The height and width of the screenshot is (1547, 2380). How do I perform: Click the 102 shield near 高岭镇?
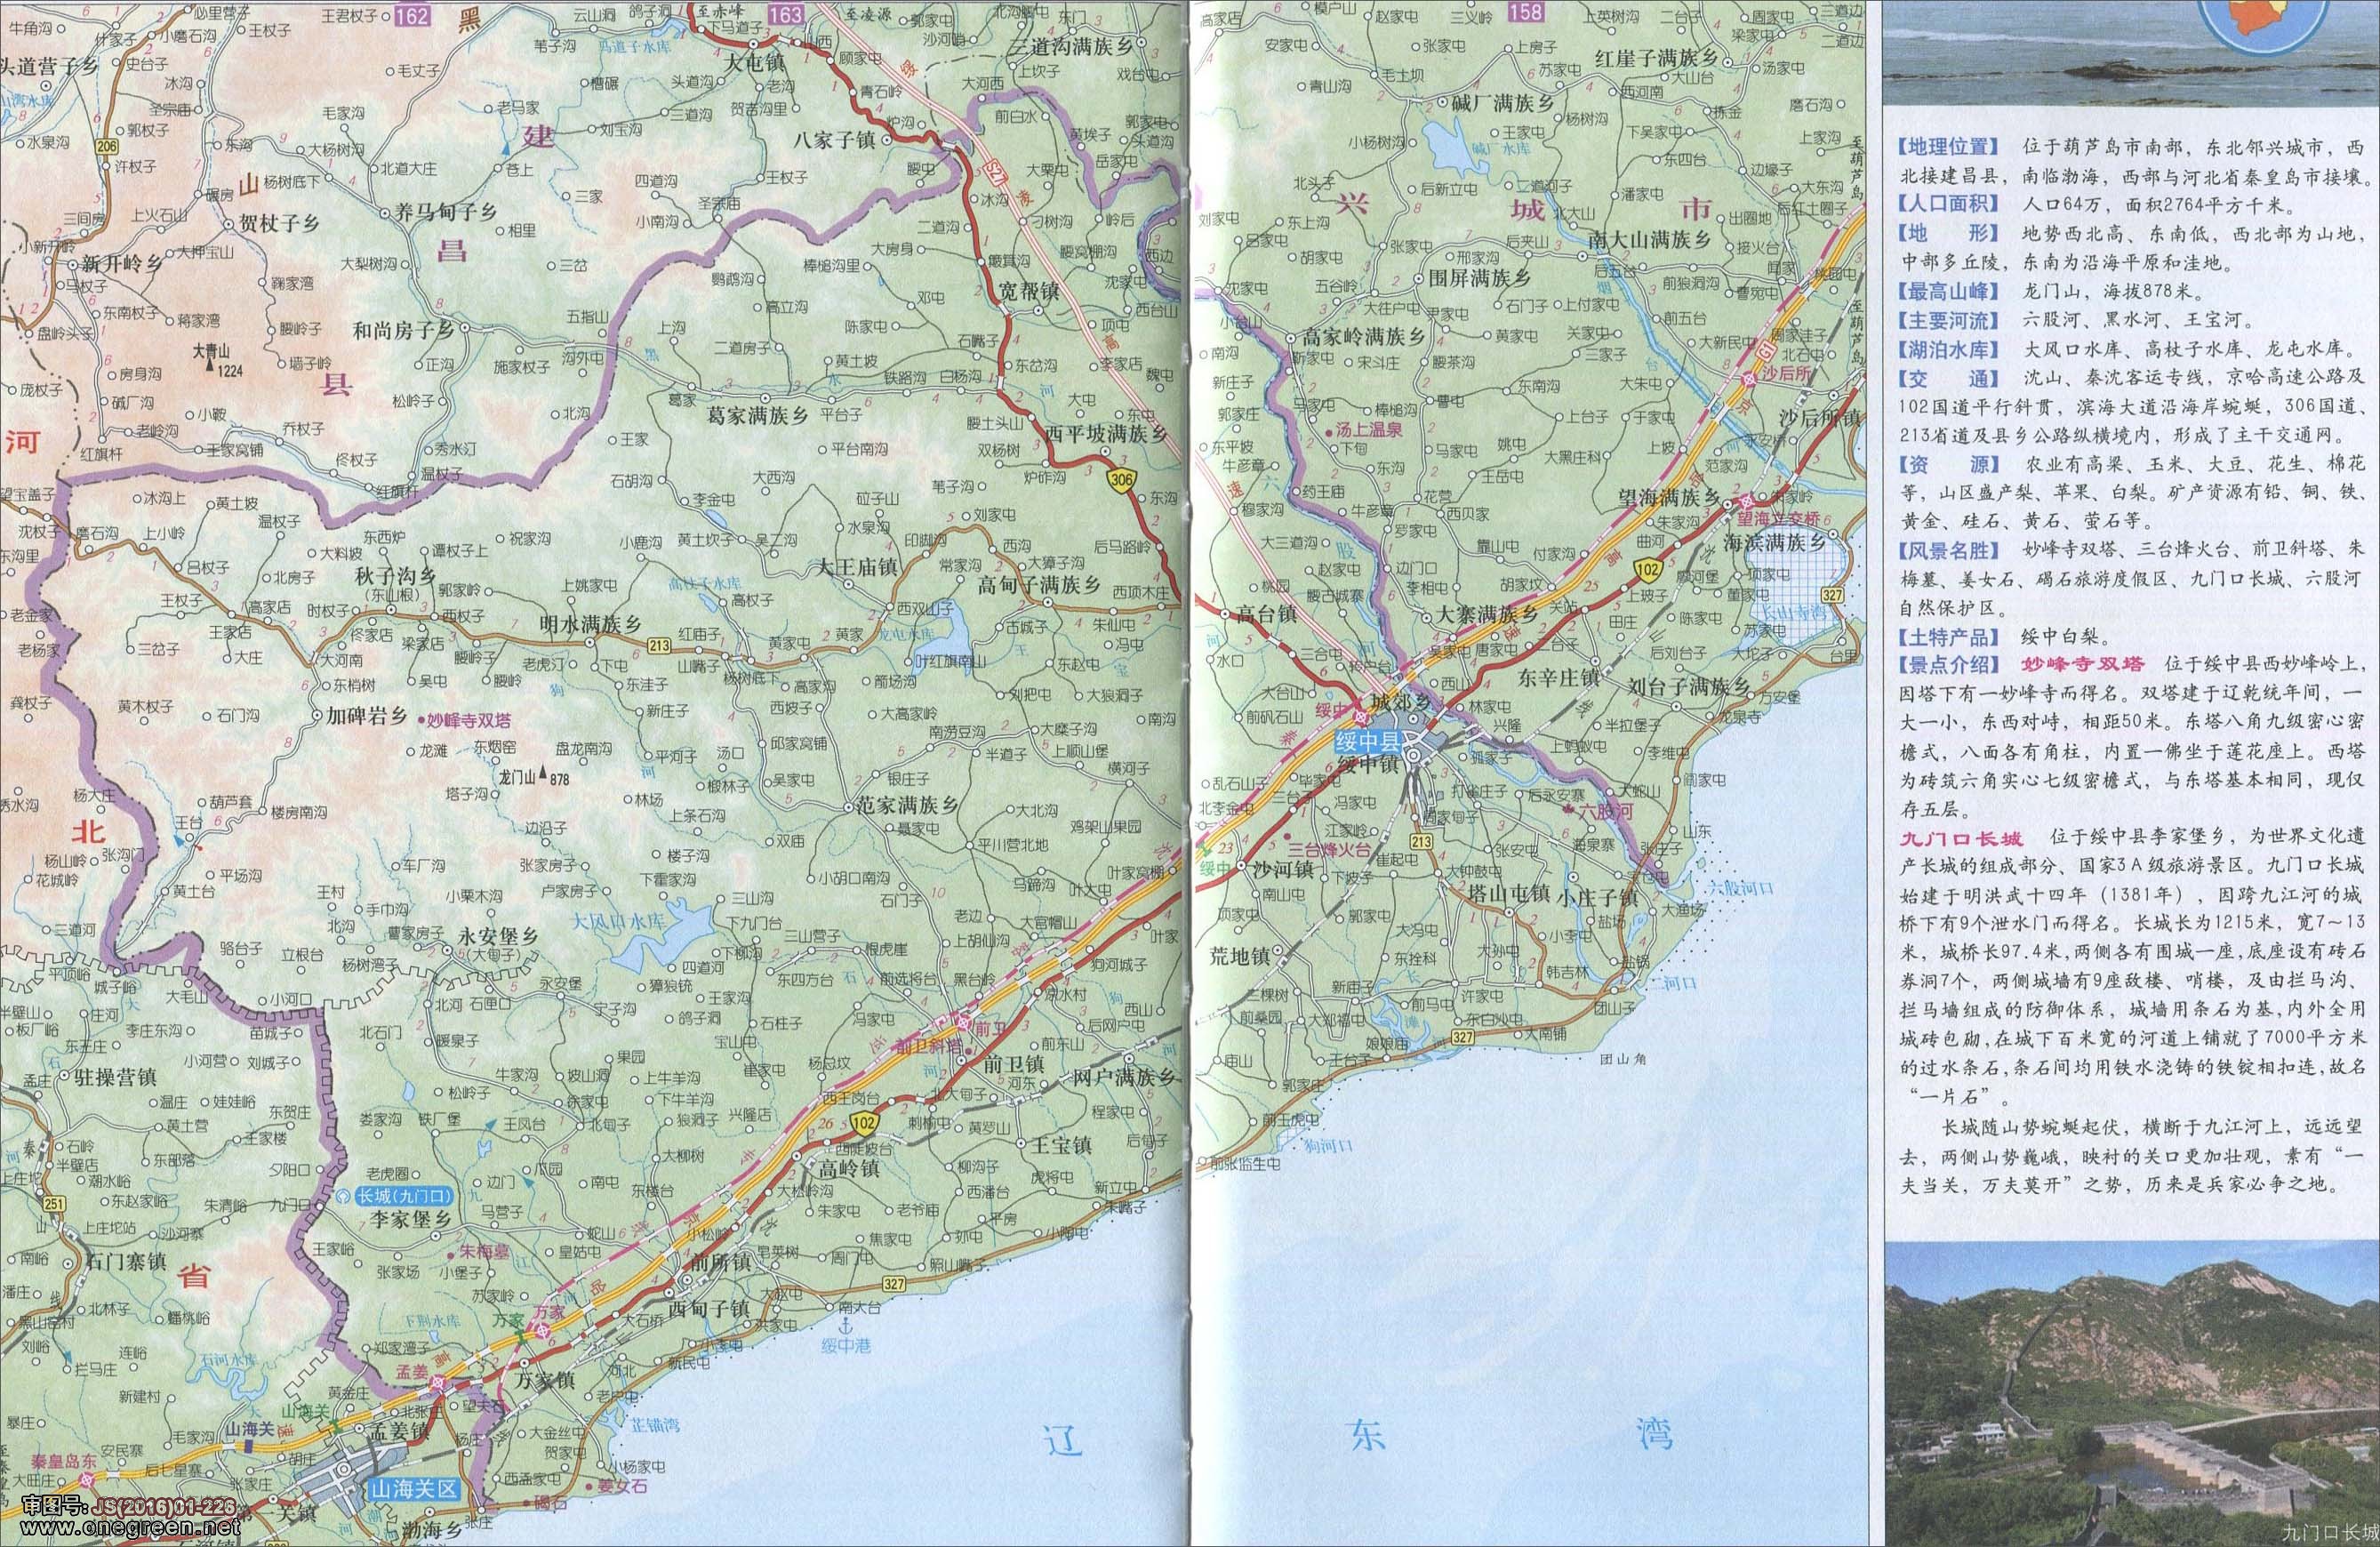click(866, 1122)
